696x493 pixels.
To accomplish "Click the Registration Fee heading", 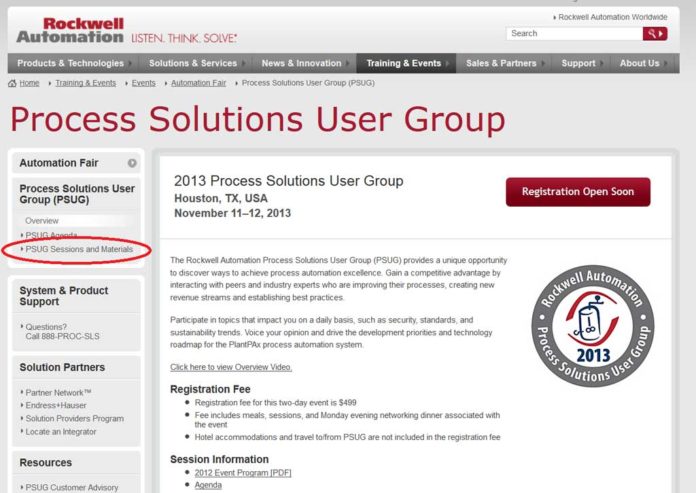I will coord(210,389).
